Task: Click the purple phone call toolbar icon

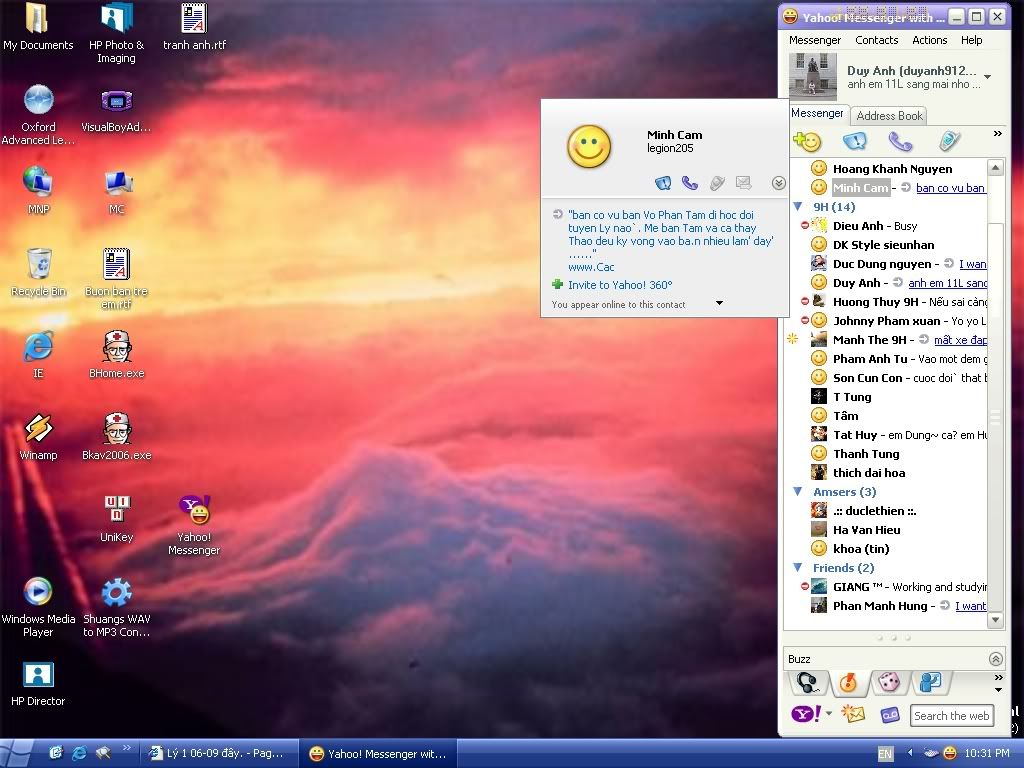Action: click(900, 141)
